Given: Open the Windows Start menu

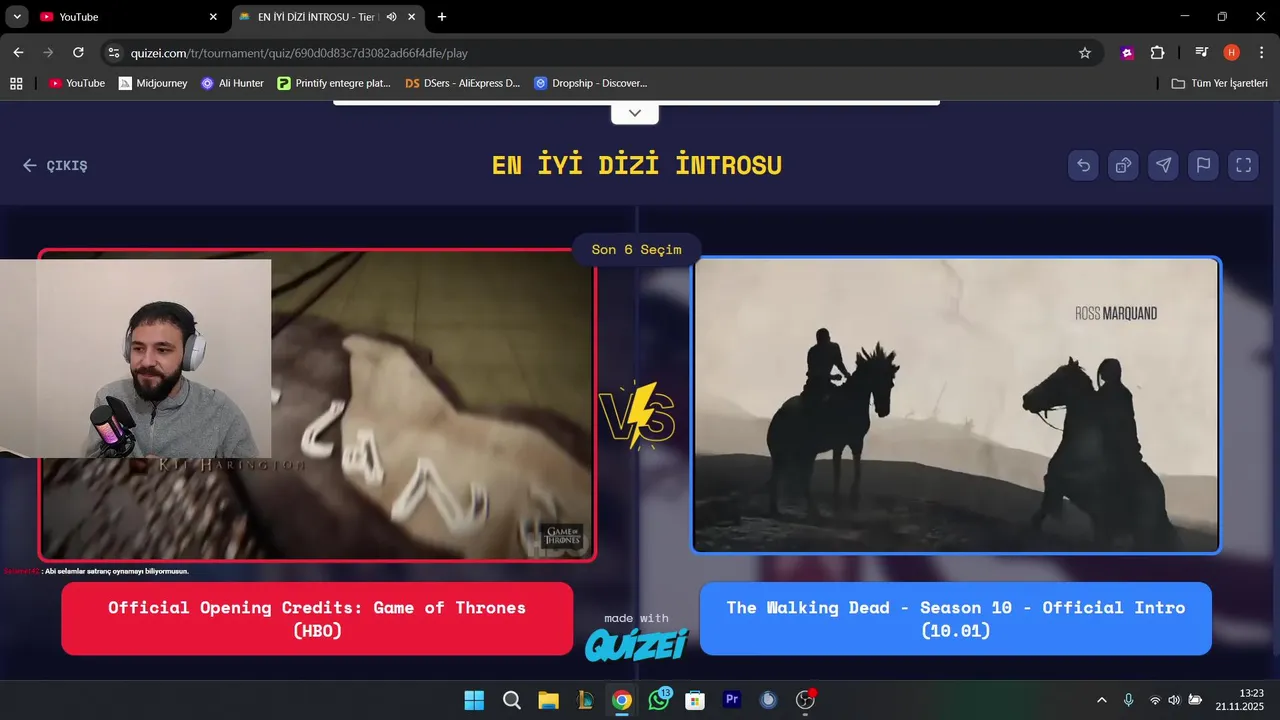Looking at the screenshot, I should 474,700.
